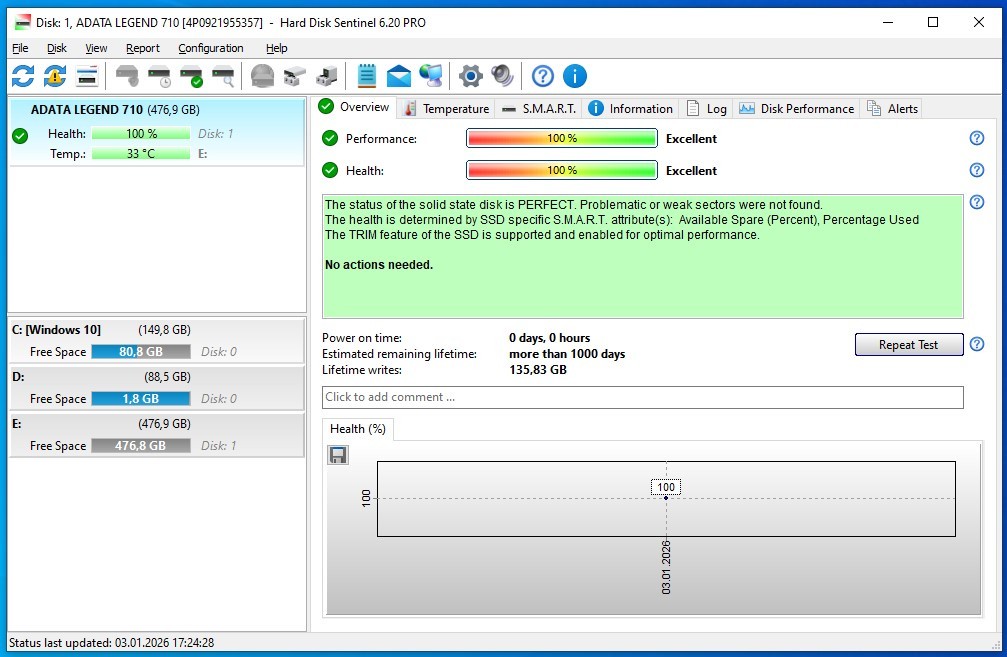Save the health graph via floppy icon
The width and height of the screenshot is (1007, 657).
338,455
